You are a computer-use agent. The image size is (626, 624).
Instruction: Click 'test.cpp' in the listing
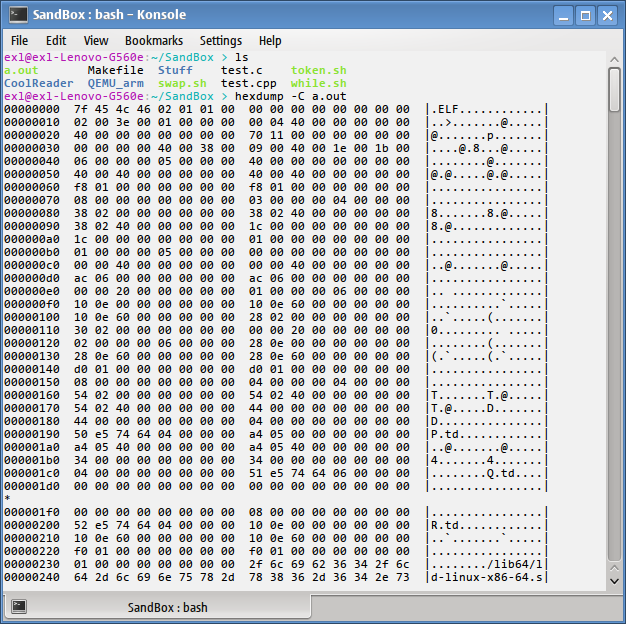pos(249,83)
